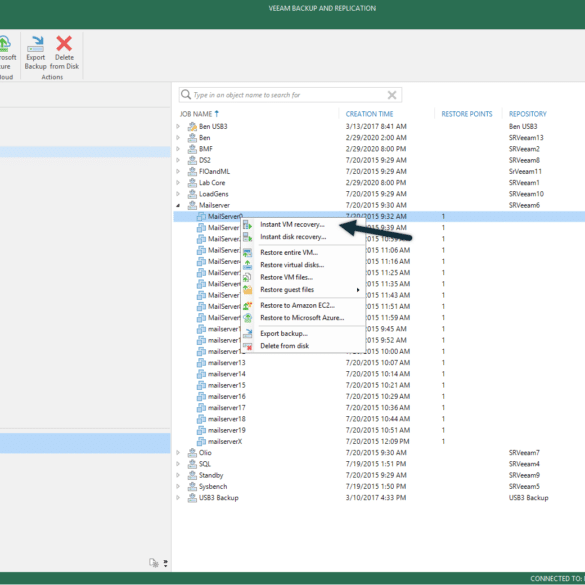Screen dimensions: 585x585
Task: Click the mailserver17 VM icon
Action: tap(201, 408)
